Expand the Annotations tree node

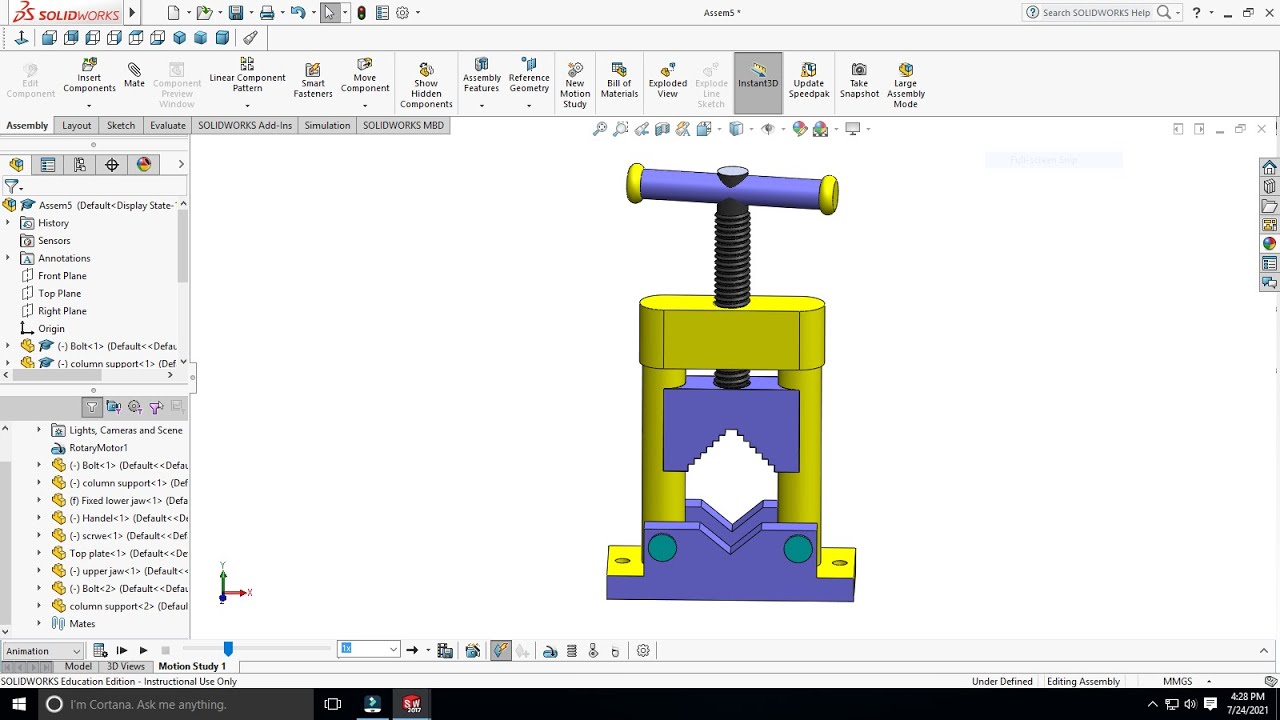8,258
